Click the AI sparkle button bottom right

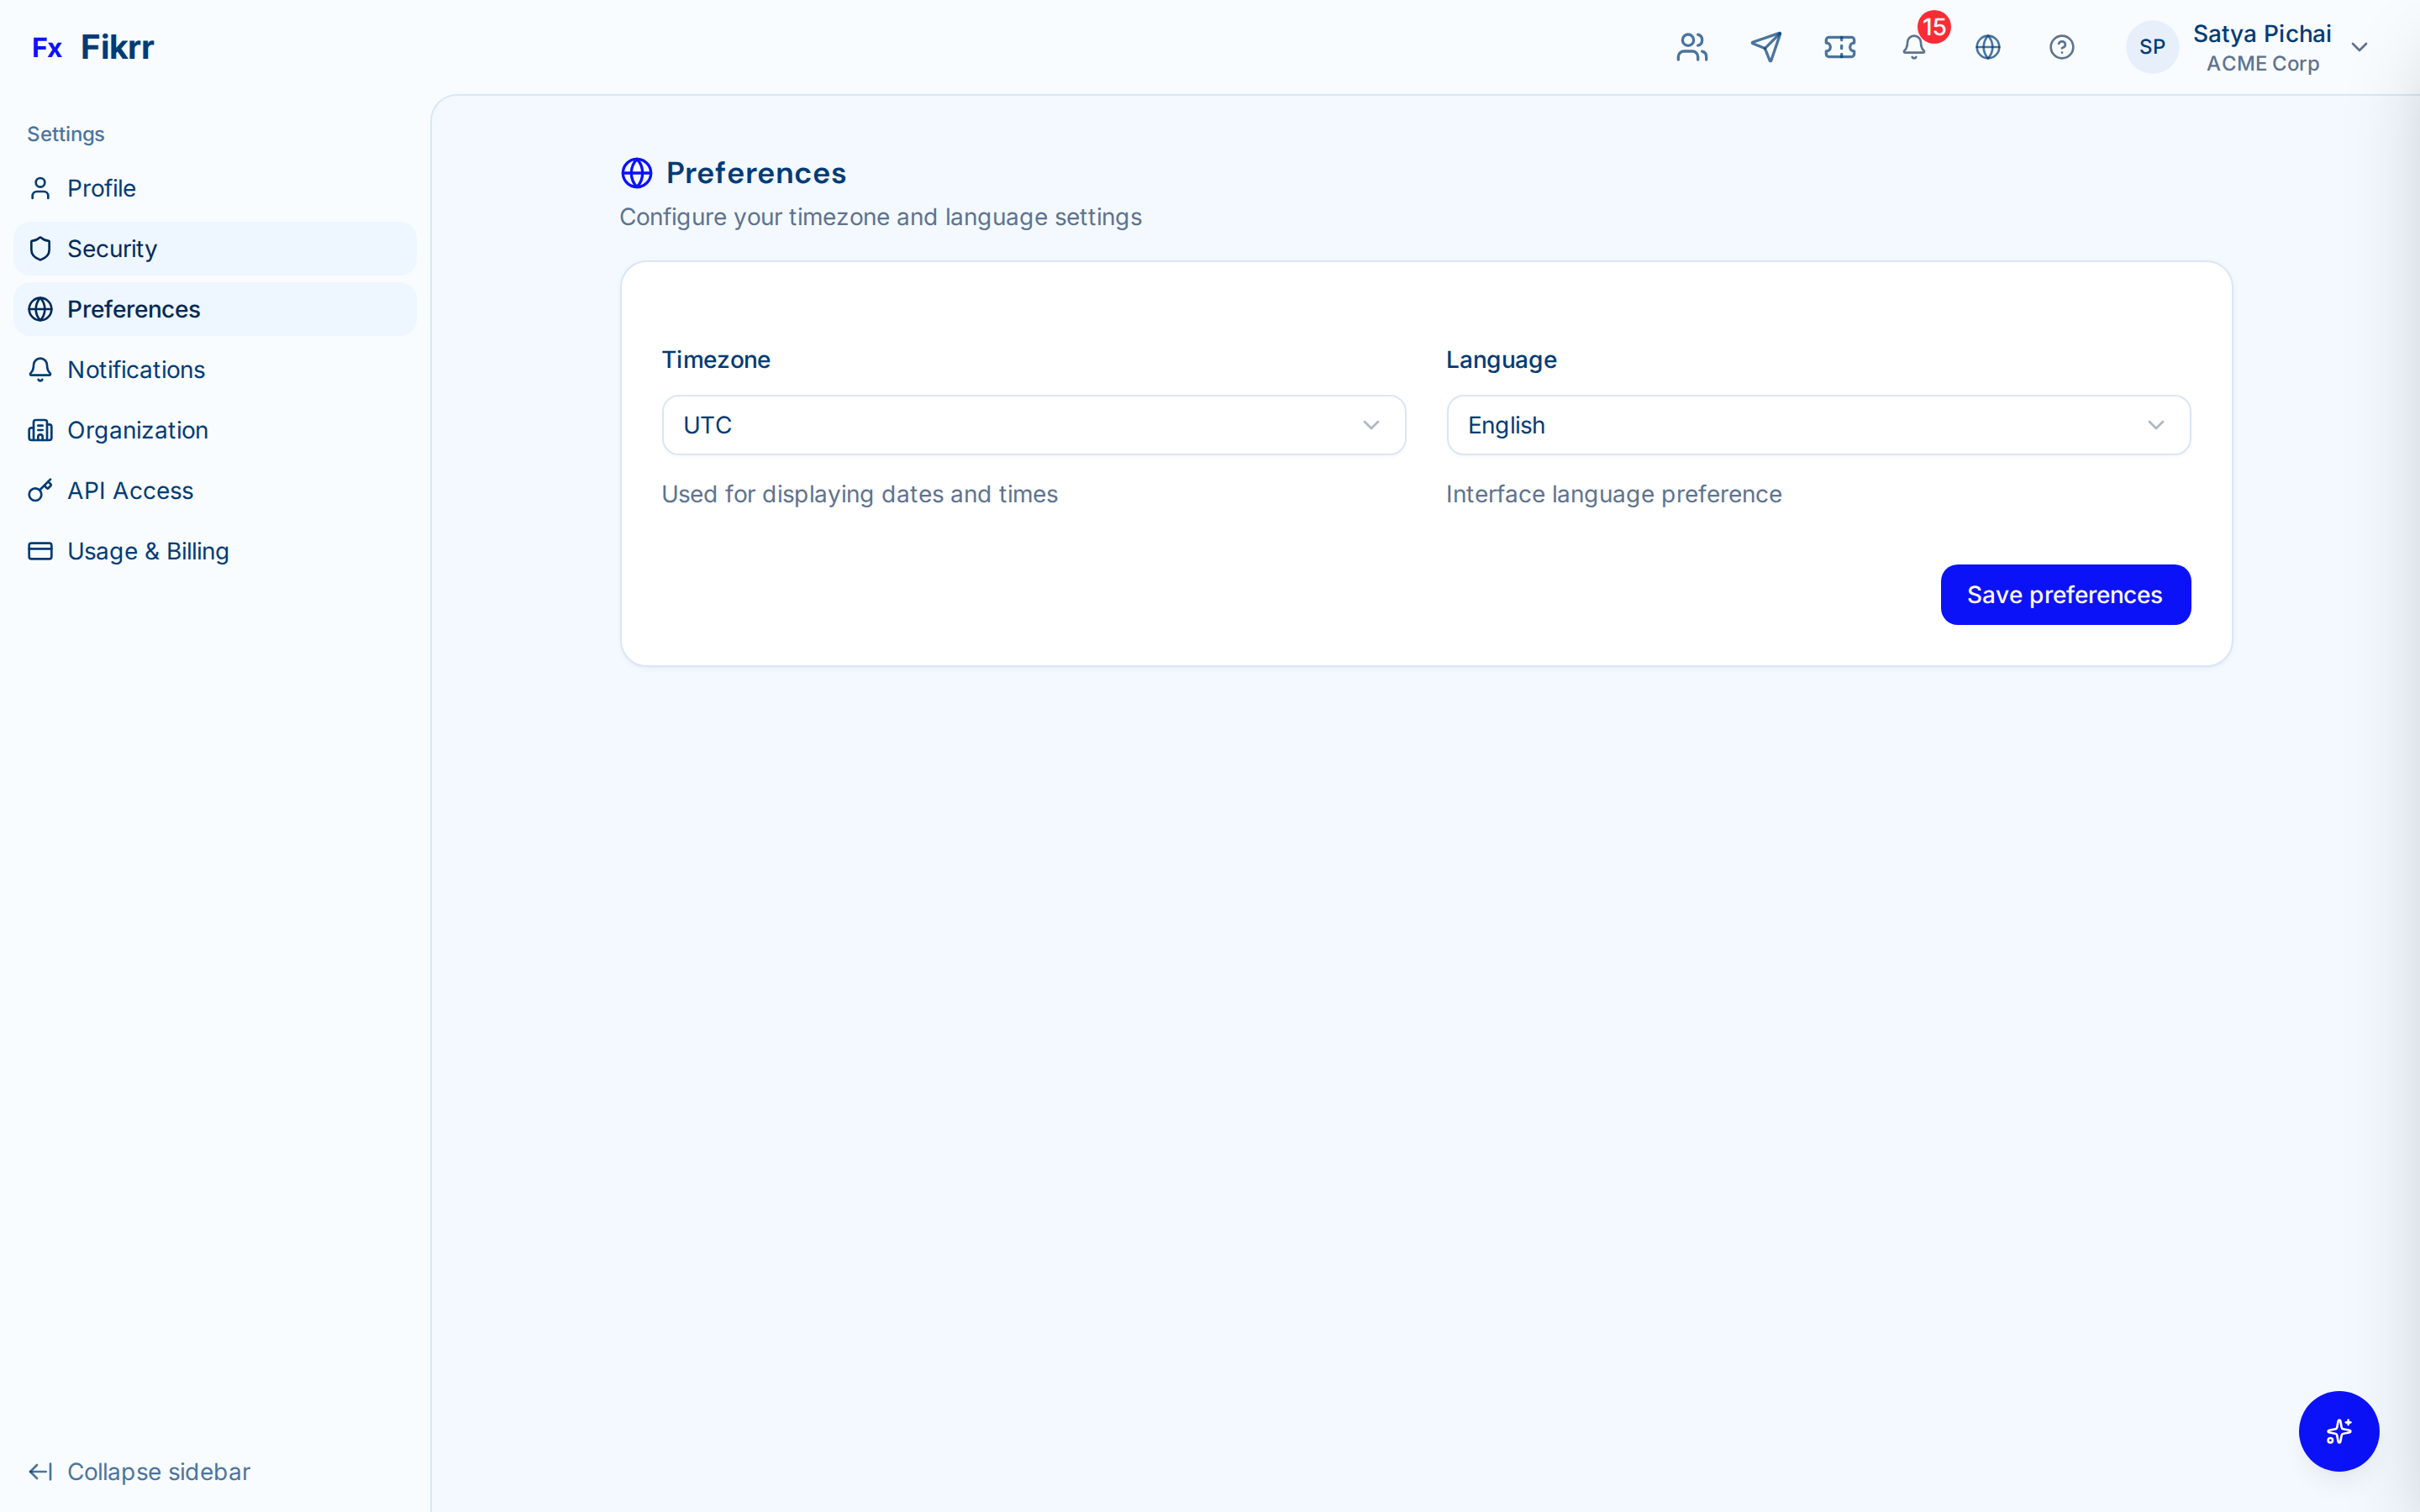pyautogui.click(x=2338, y=1431)
